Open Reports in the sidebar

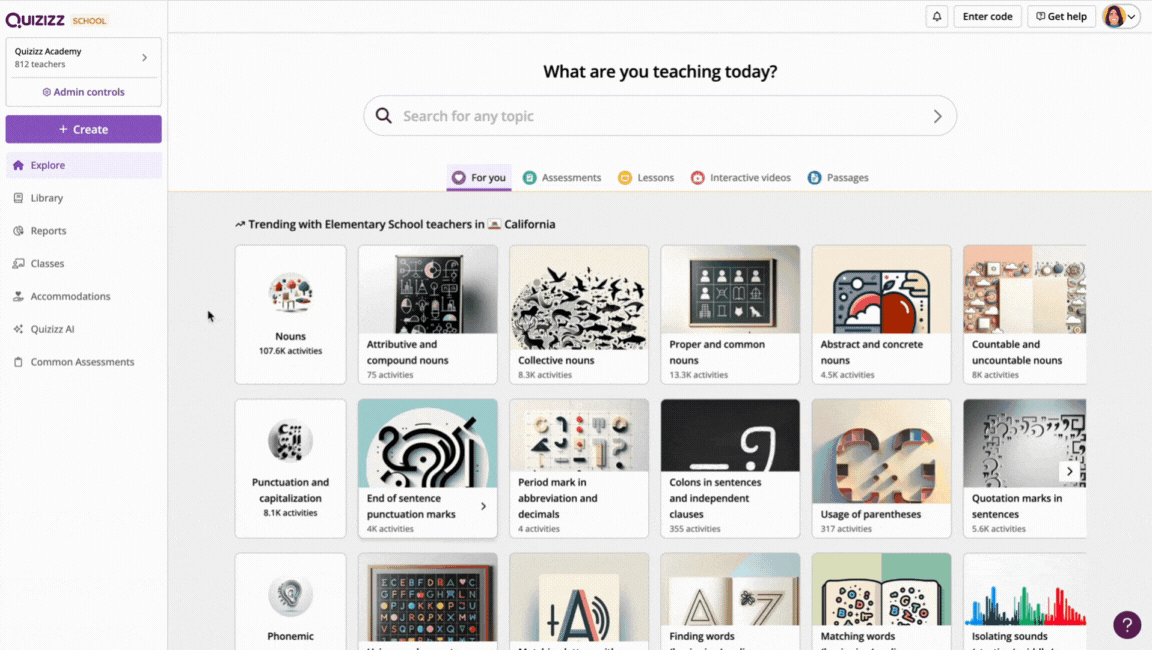coord(48,231)
